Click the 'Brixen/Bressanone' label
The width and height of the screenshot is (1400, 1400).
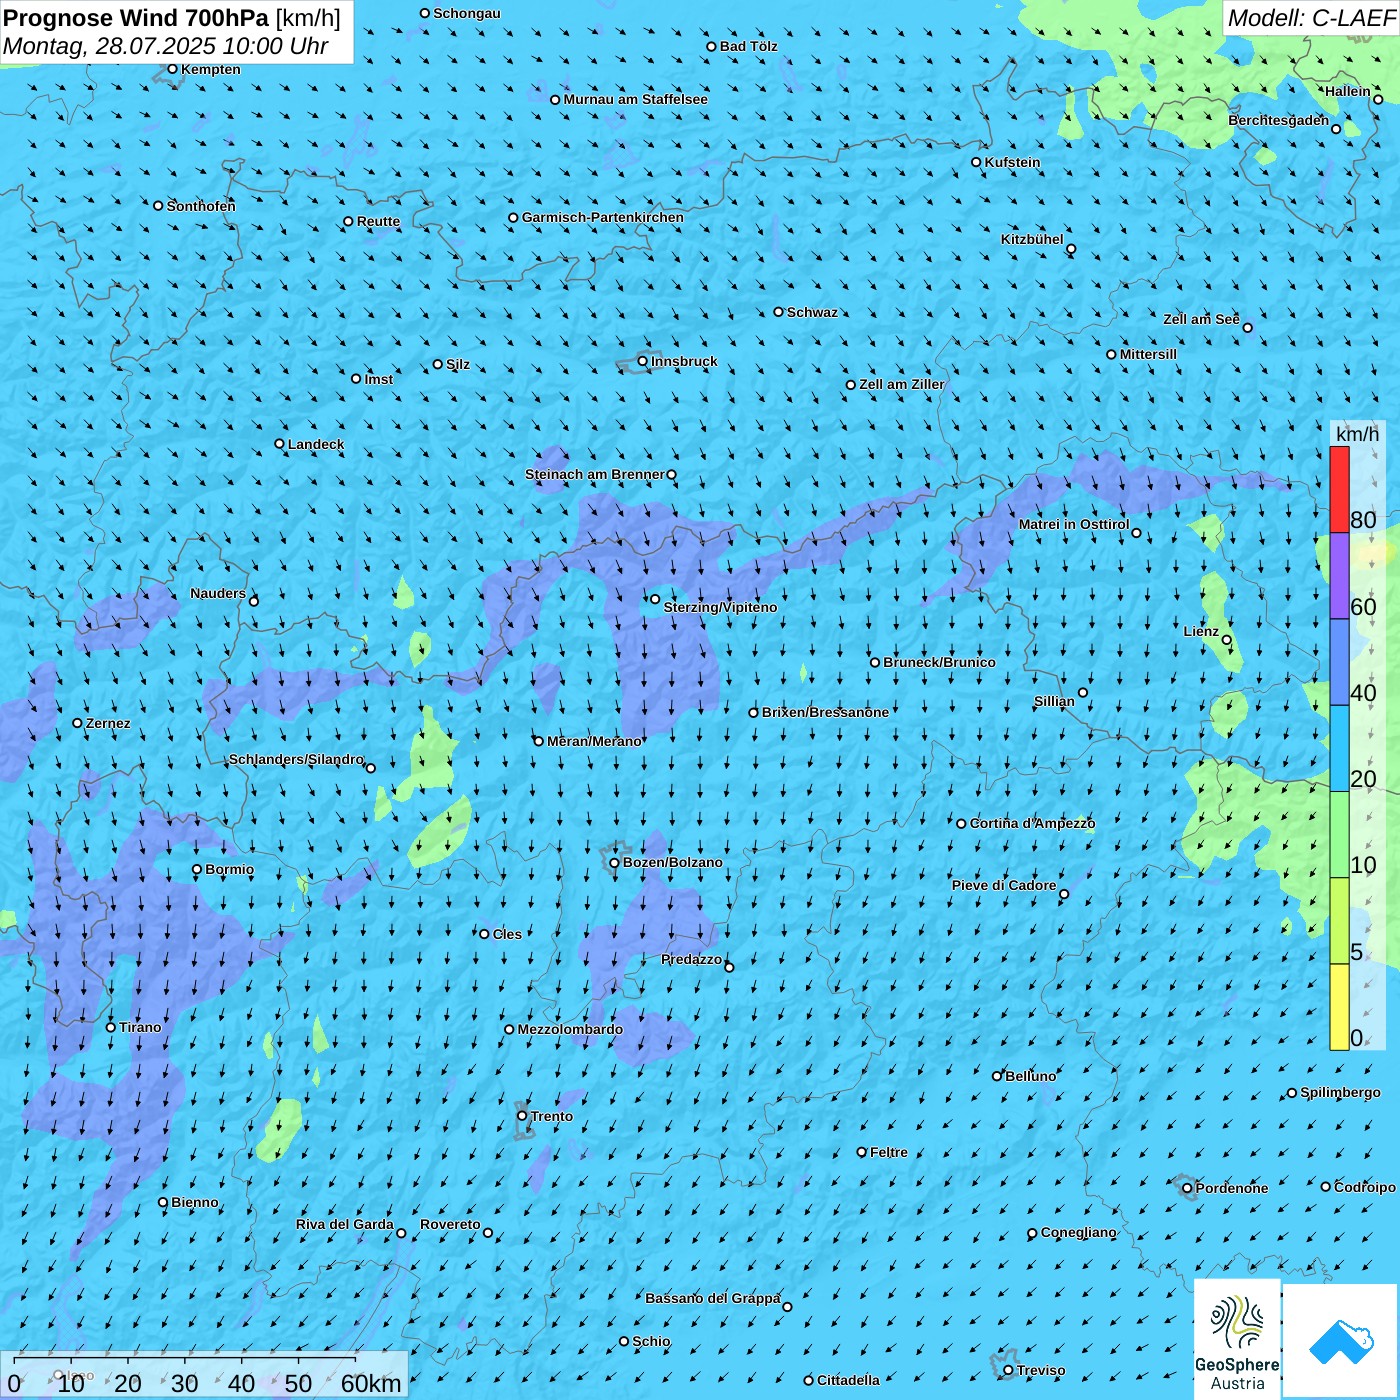click(x=825, y=712)
